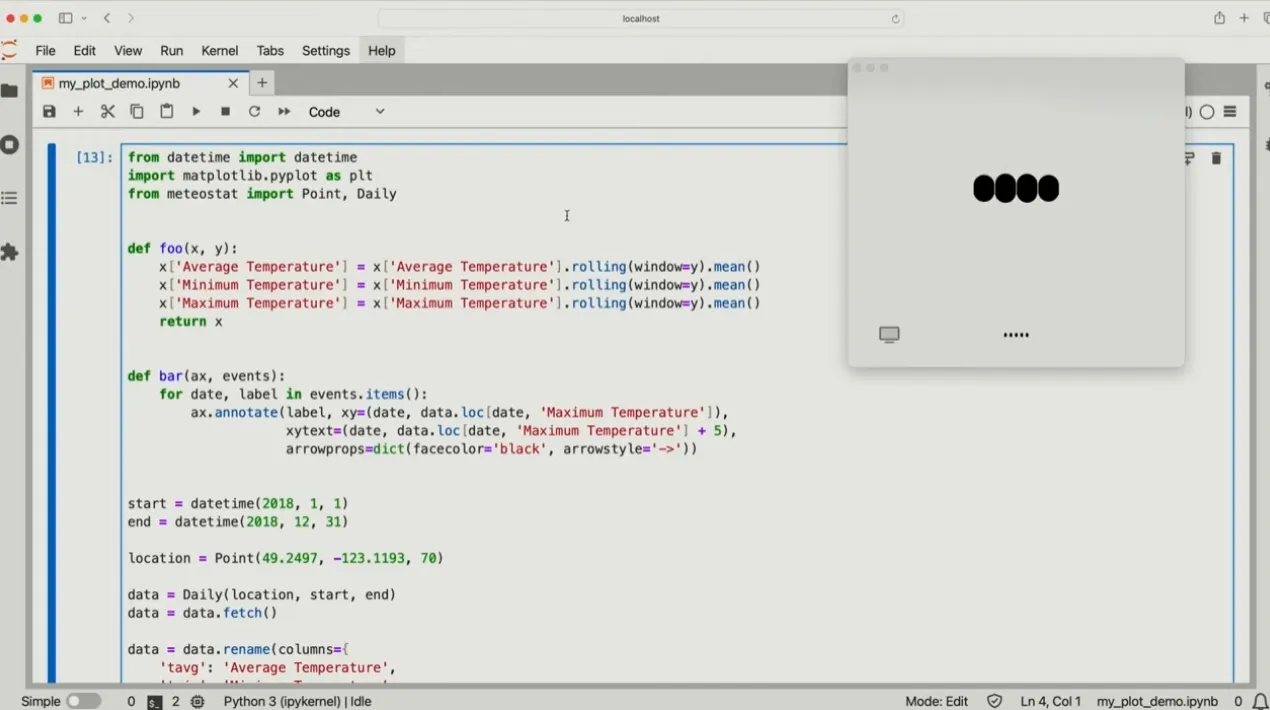Insert a new cell with plus icon

(x=78, y=112)
